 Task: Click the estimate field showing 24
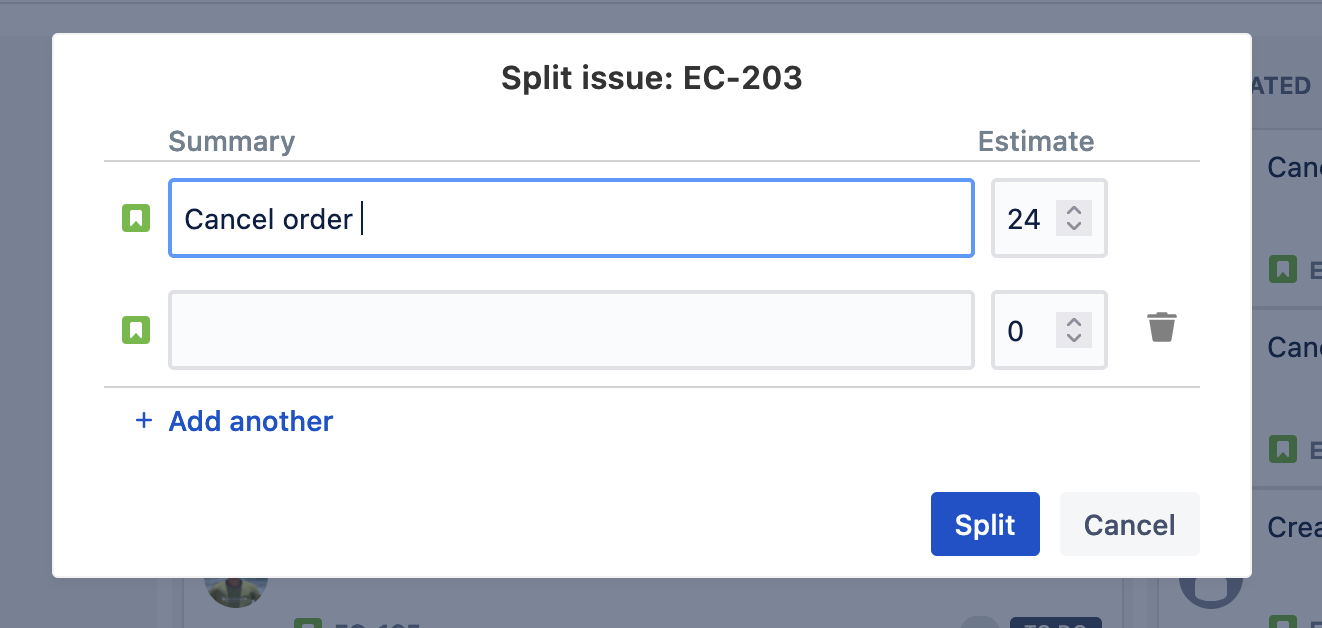pos(1024,218)
